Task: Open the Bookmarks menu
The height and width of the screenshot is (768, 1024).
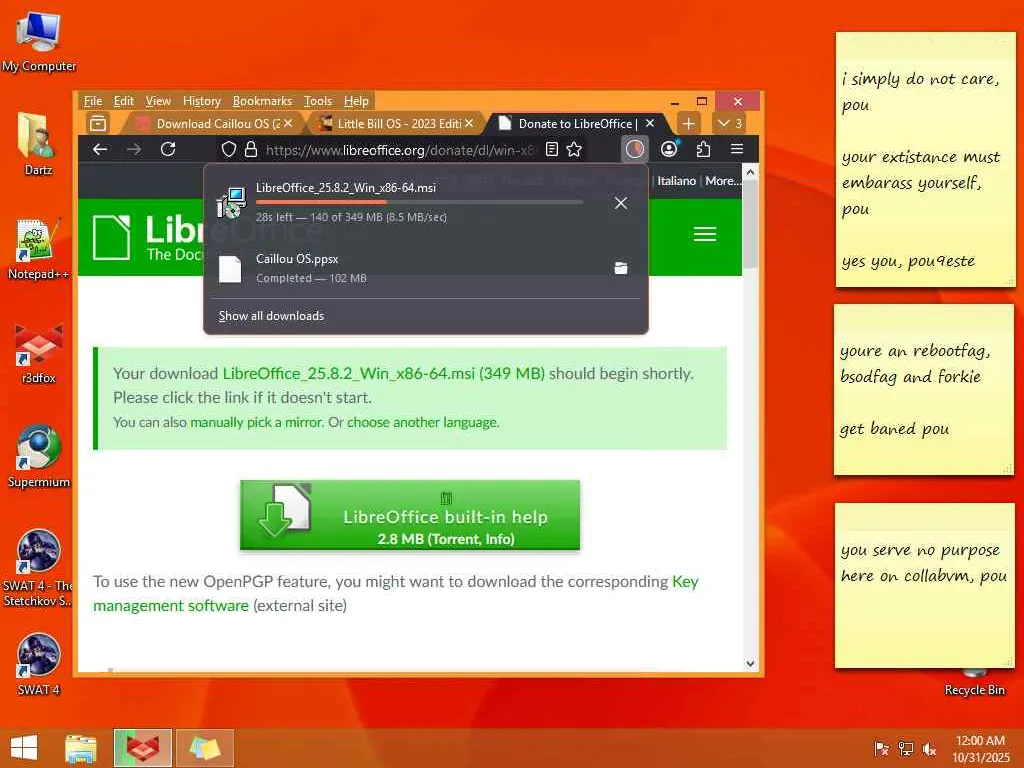Action: tap(262, 101)
